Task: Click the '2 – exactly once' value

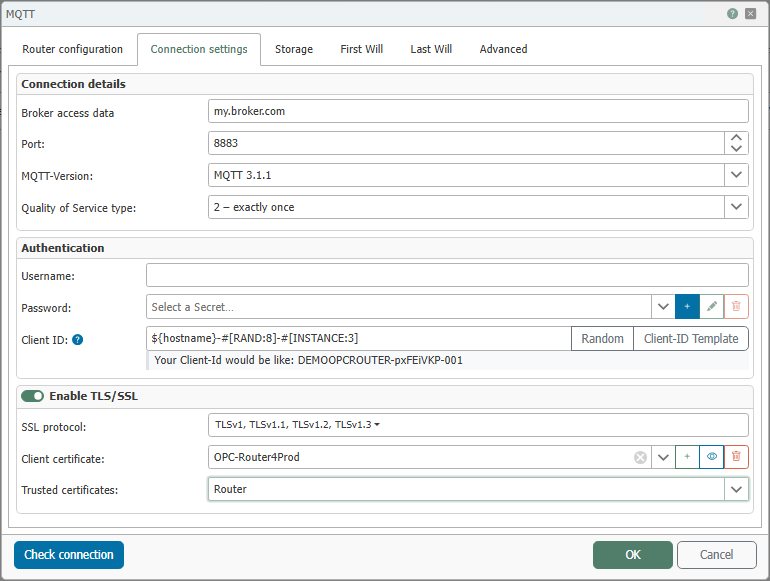Action: [x=254, y=207]
